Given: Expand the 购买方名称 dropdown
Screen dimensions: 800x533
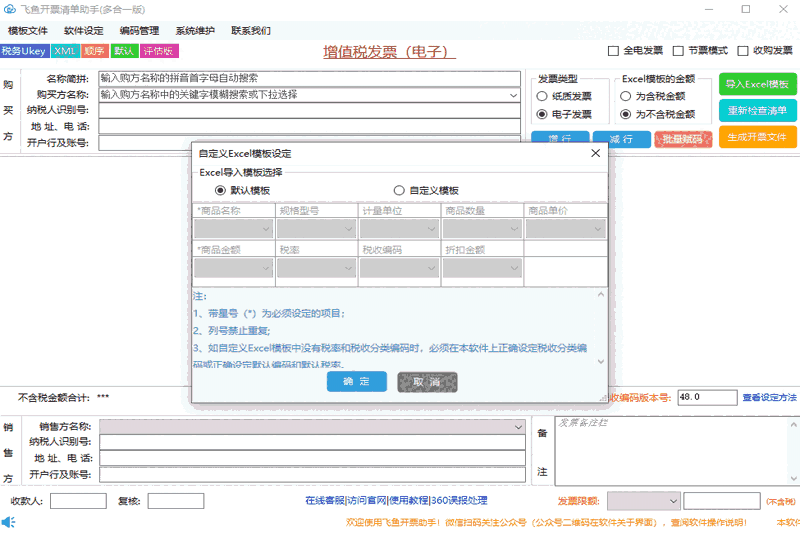Looking at the screenshot, I should (513, 95).
